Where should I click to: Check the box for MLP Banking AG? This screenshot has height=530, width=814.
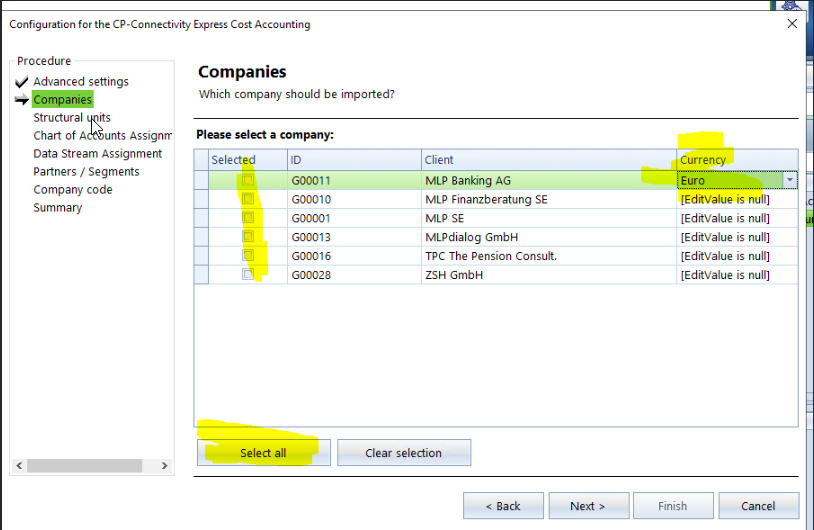point(248,180)
